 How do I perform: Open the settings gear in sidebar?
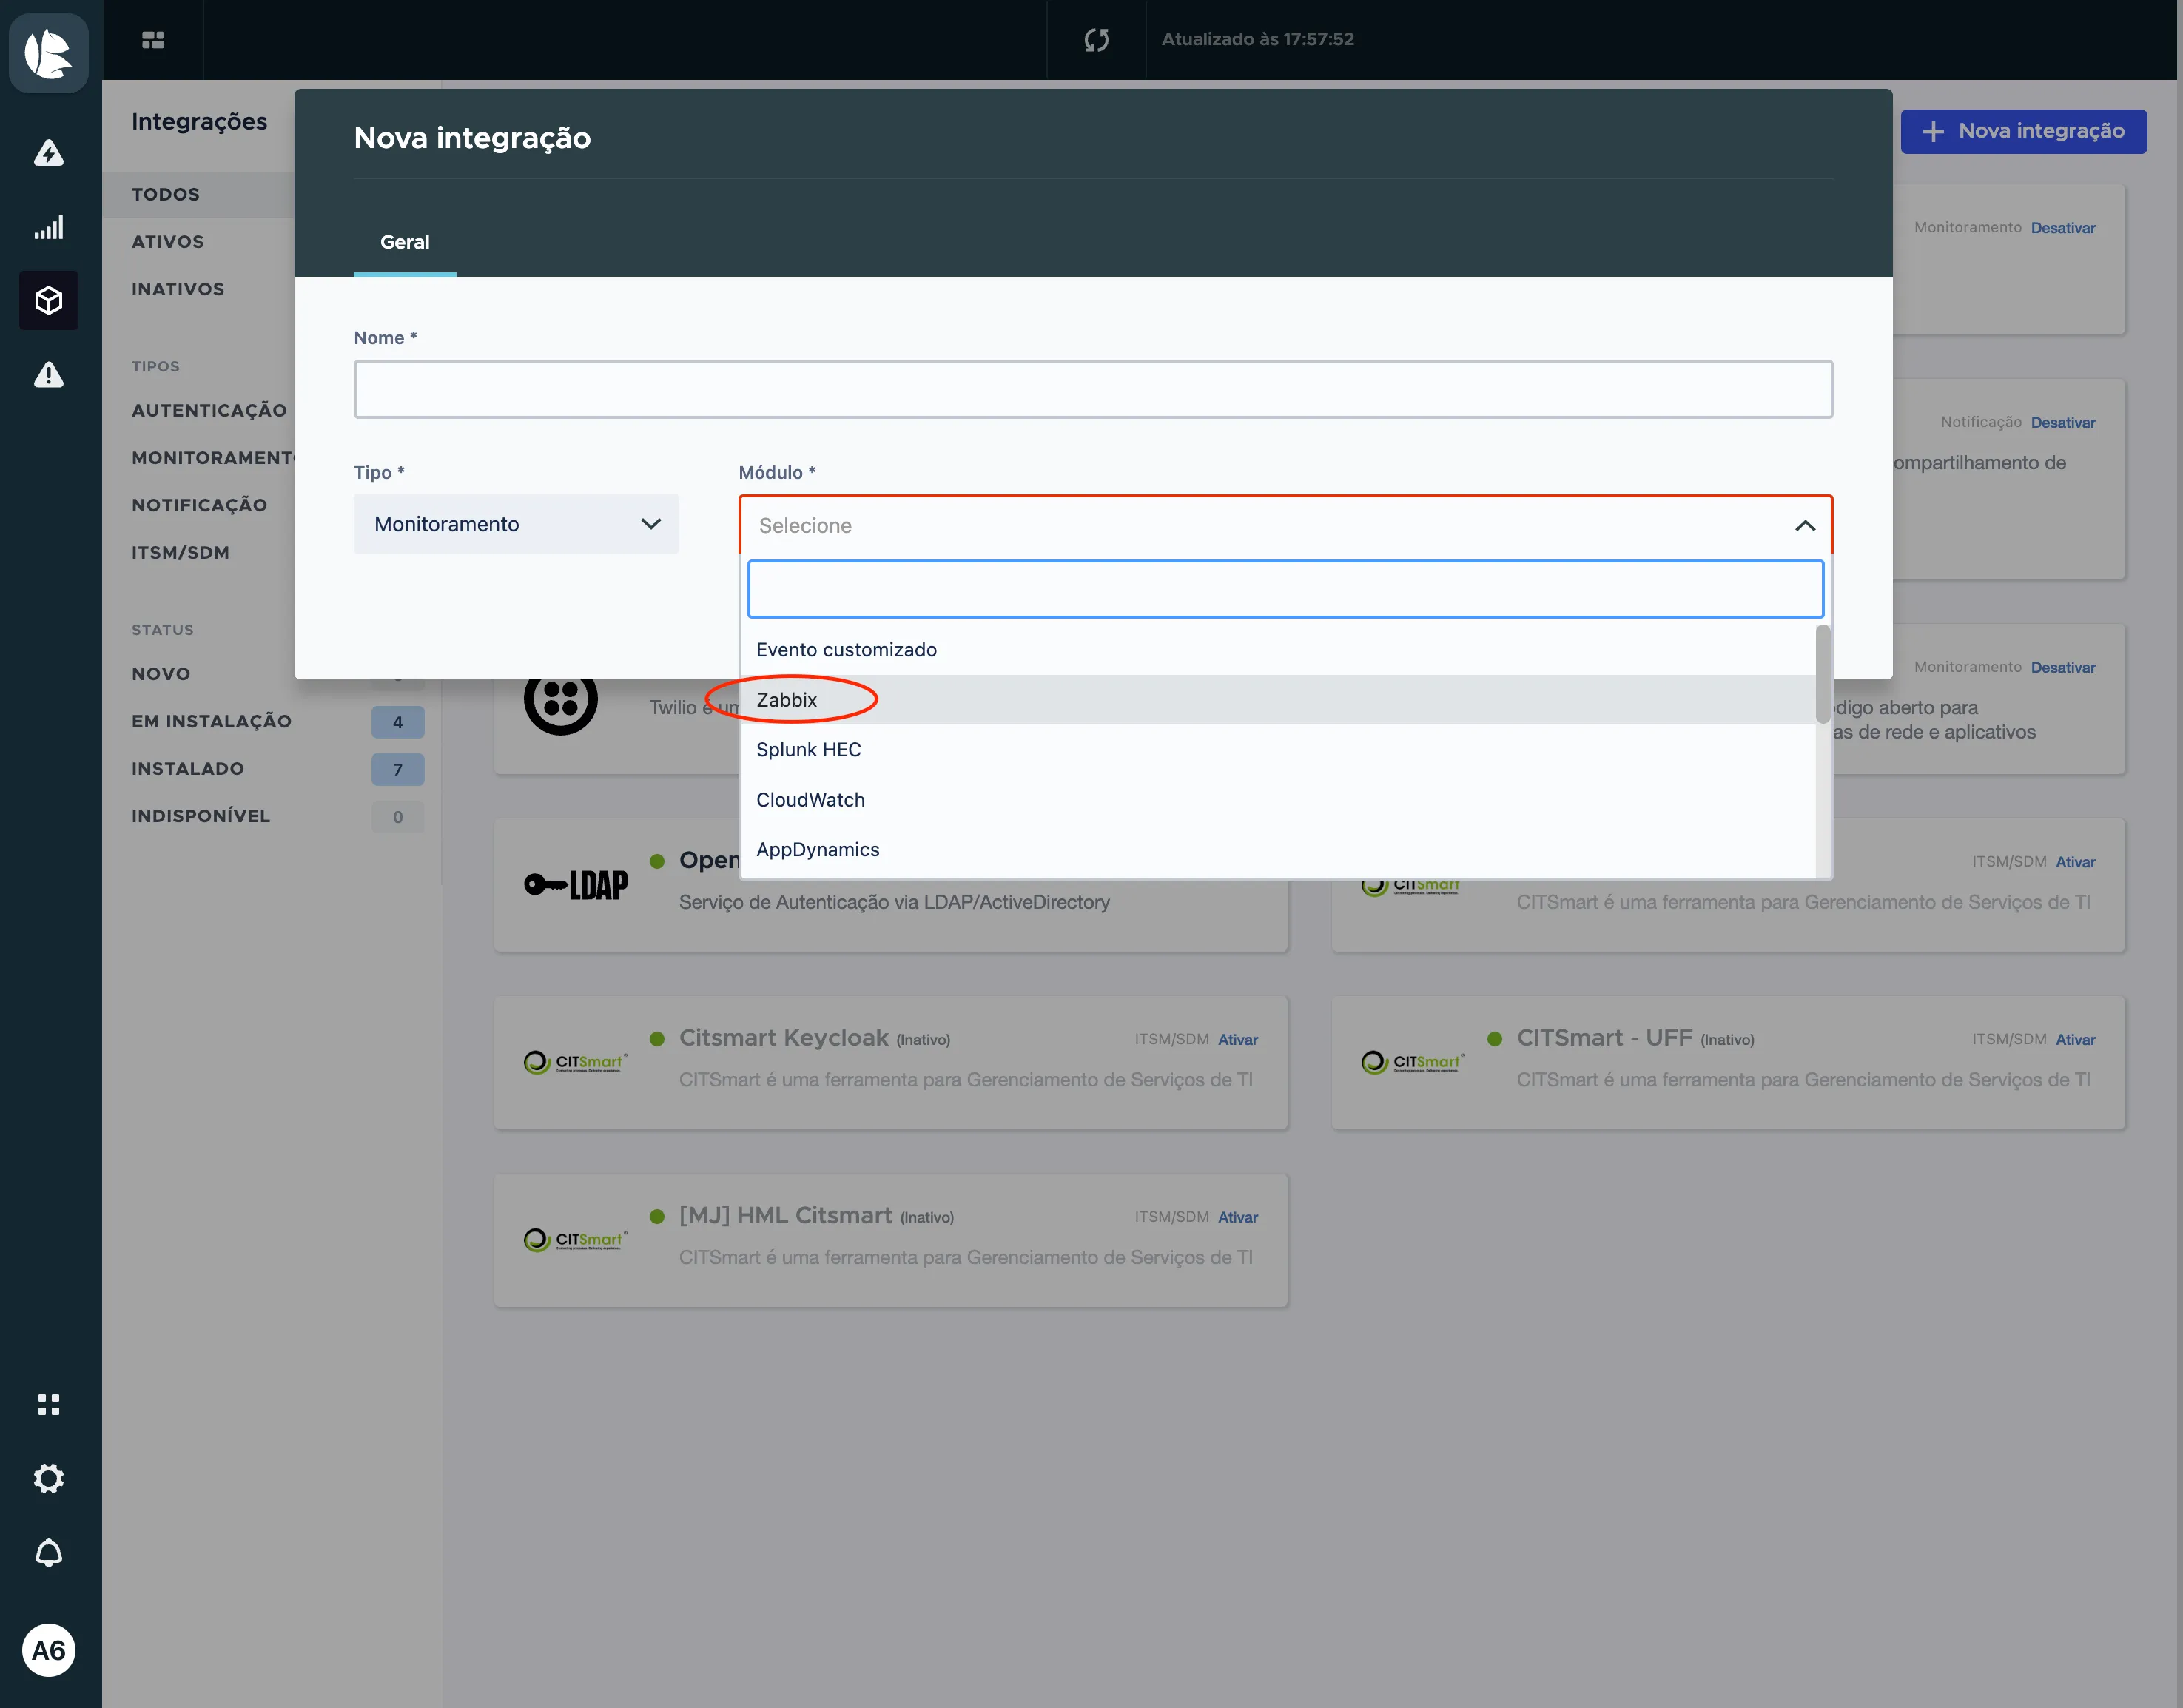click(49, 1478)
